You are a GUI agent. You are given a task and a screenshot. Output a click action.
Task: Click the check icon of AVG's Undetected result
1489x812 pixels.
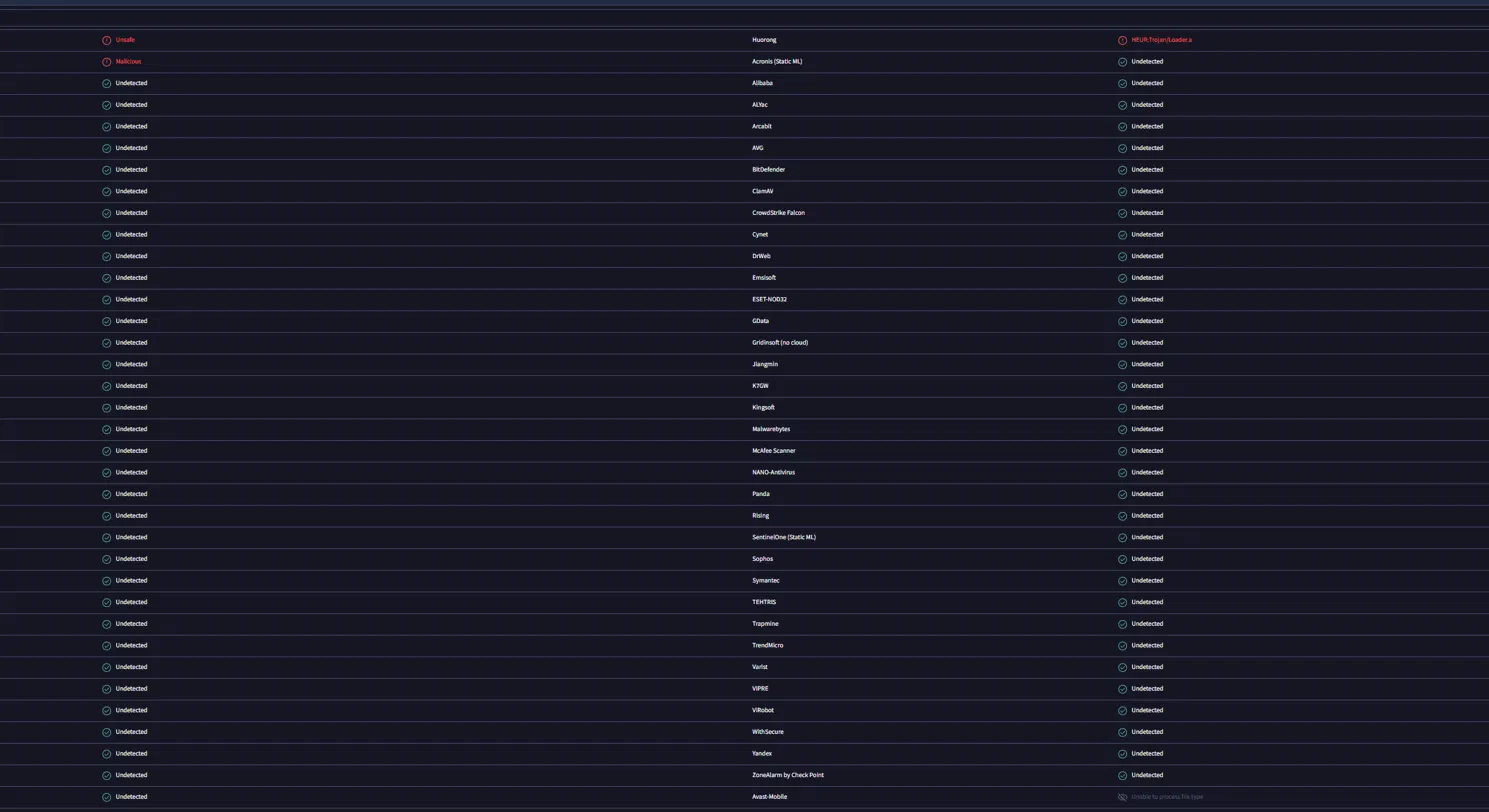pyautogui.click(x=1123, y=148)
